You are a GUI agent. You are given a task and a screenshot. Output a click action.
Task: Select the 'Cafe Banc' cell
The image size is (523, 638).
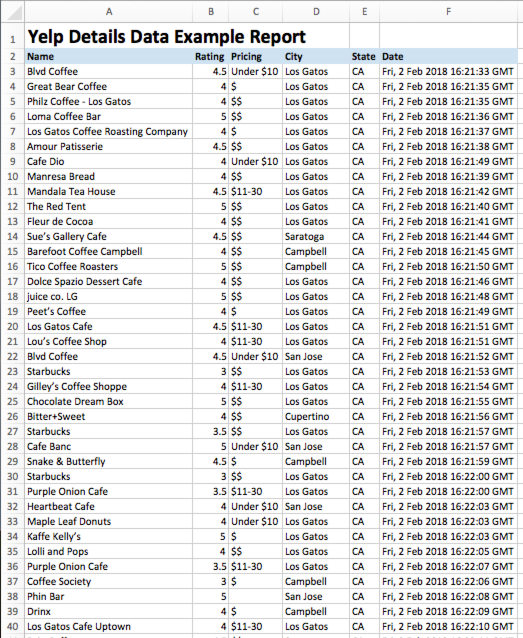[x=109, y=446]
